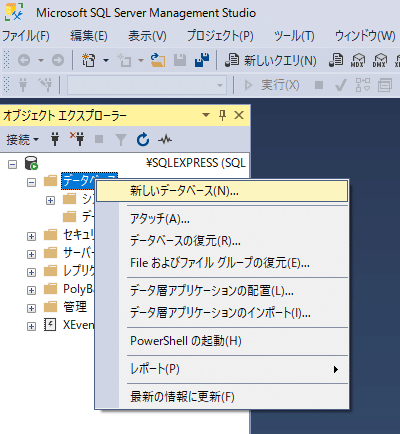Screen dimensions: 400x434
Task: Open the レポート(P) submenu
Action: 222,369
